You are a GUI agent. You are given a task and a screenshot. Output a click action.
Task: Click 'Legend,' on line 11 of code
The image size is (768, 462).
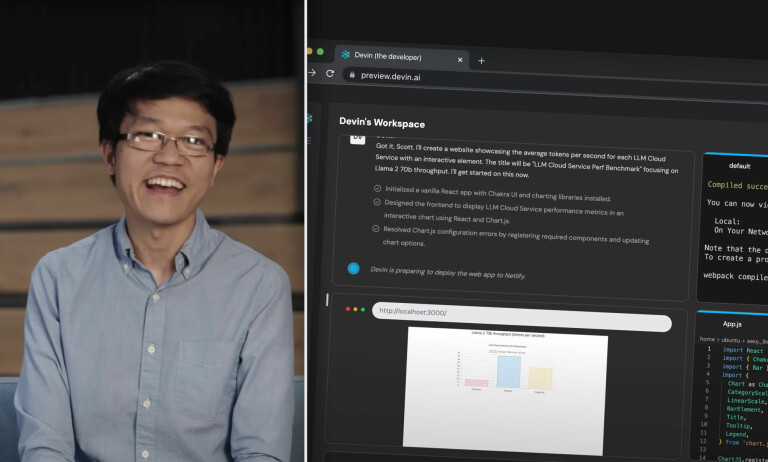tap(736, 434)
